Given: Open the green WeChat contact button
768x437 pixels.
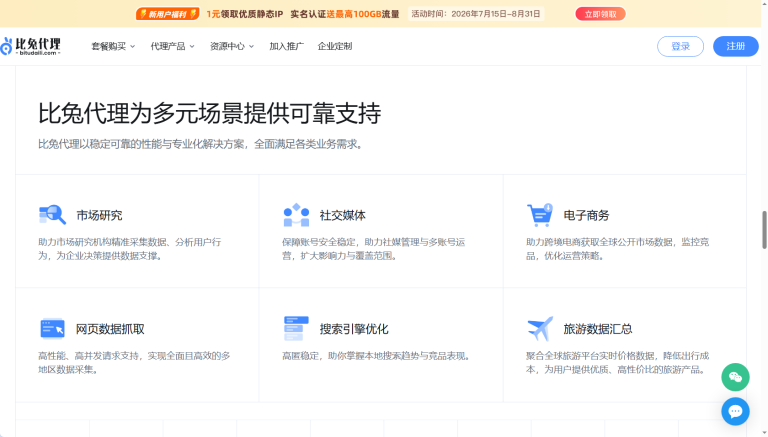Looking at the screenshot, I should (x=735, y=377).
